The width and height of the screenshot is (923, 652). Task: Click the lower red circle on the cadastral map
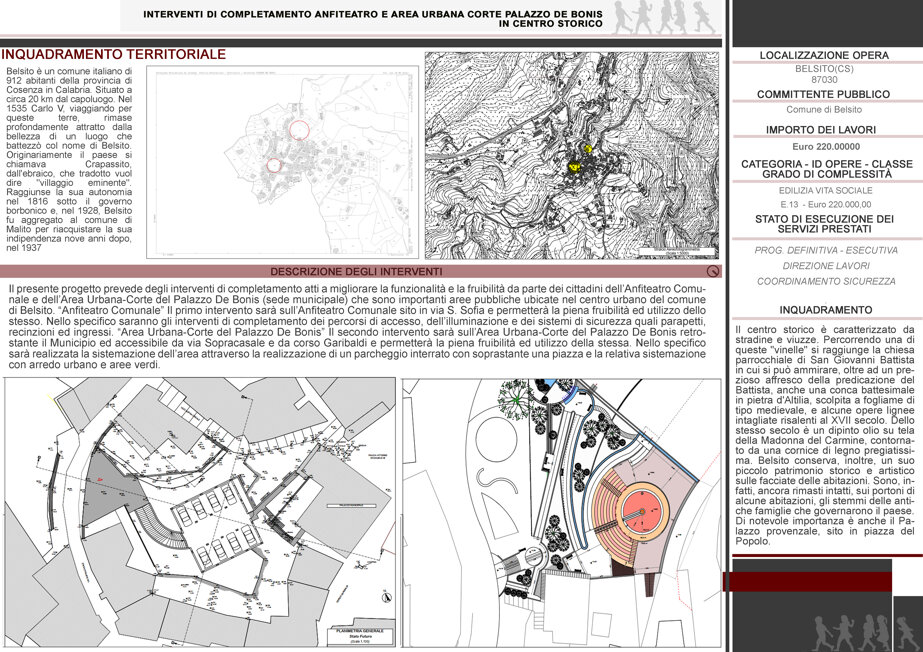(274, 165)
